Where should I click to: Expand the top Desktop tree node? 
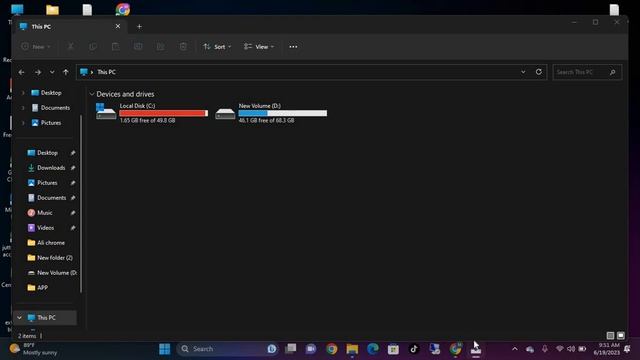(x=23, y=93)
